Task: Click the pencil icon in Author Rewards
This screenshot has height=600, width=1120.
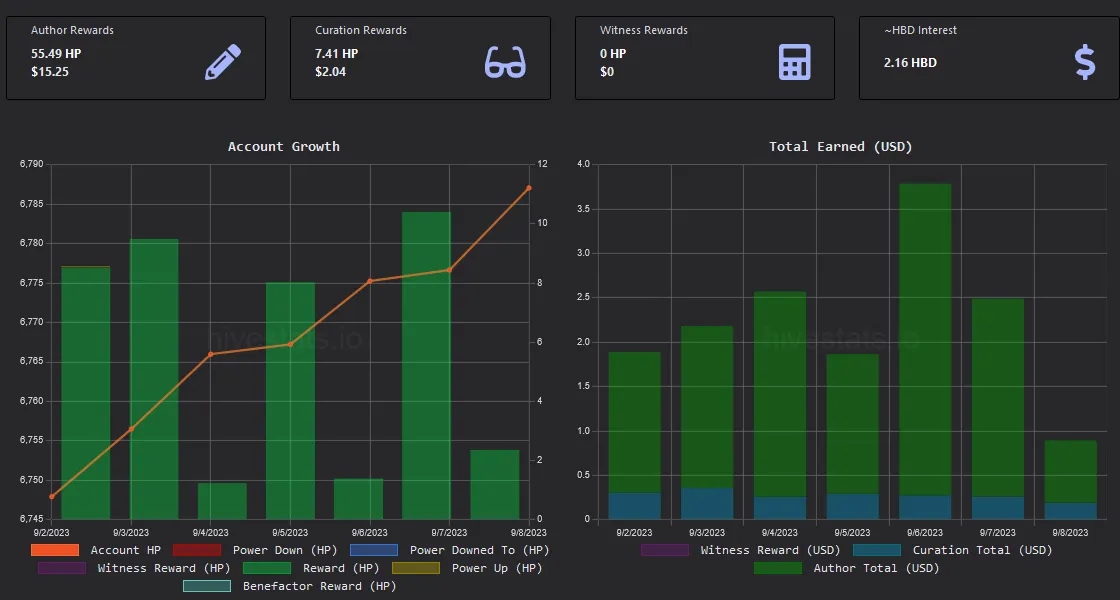Action: pyautogui.click(x=224, y=61)
